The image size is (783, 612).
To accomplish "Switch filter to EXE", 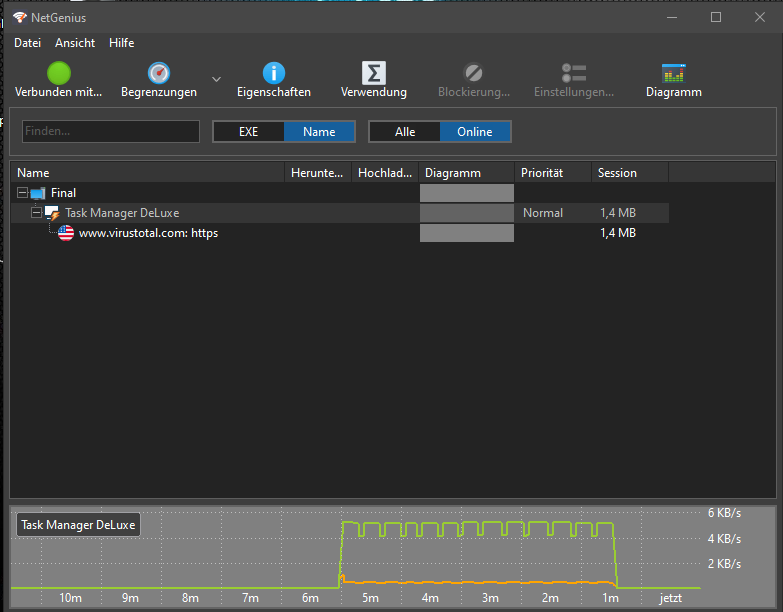I will (x=249, y=132).
